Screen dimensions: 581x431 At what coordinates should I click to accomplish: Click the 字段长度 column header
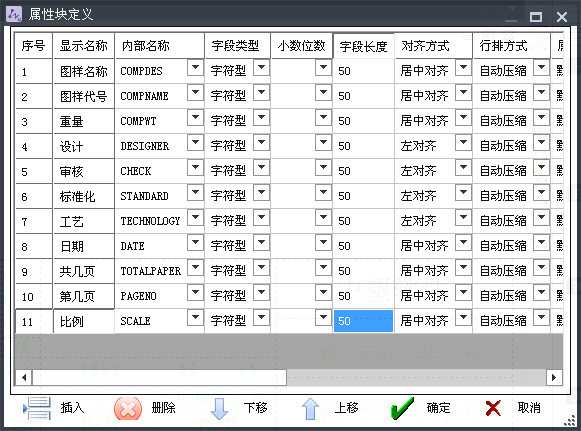(x=363, y=46)
